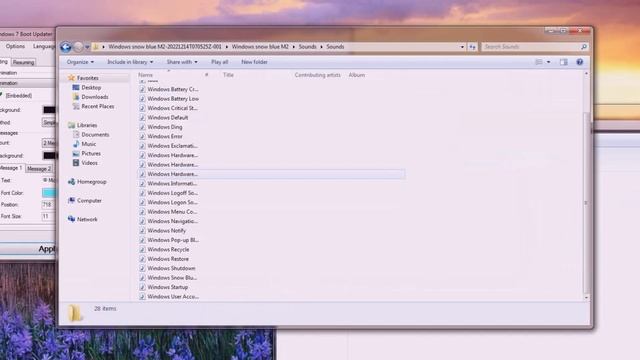Image resolution: width=640 pixels, height=360 pixels.
Task: Expand the Share with menu
Action: pyautogui.click(x=182, y=62)
